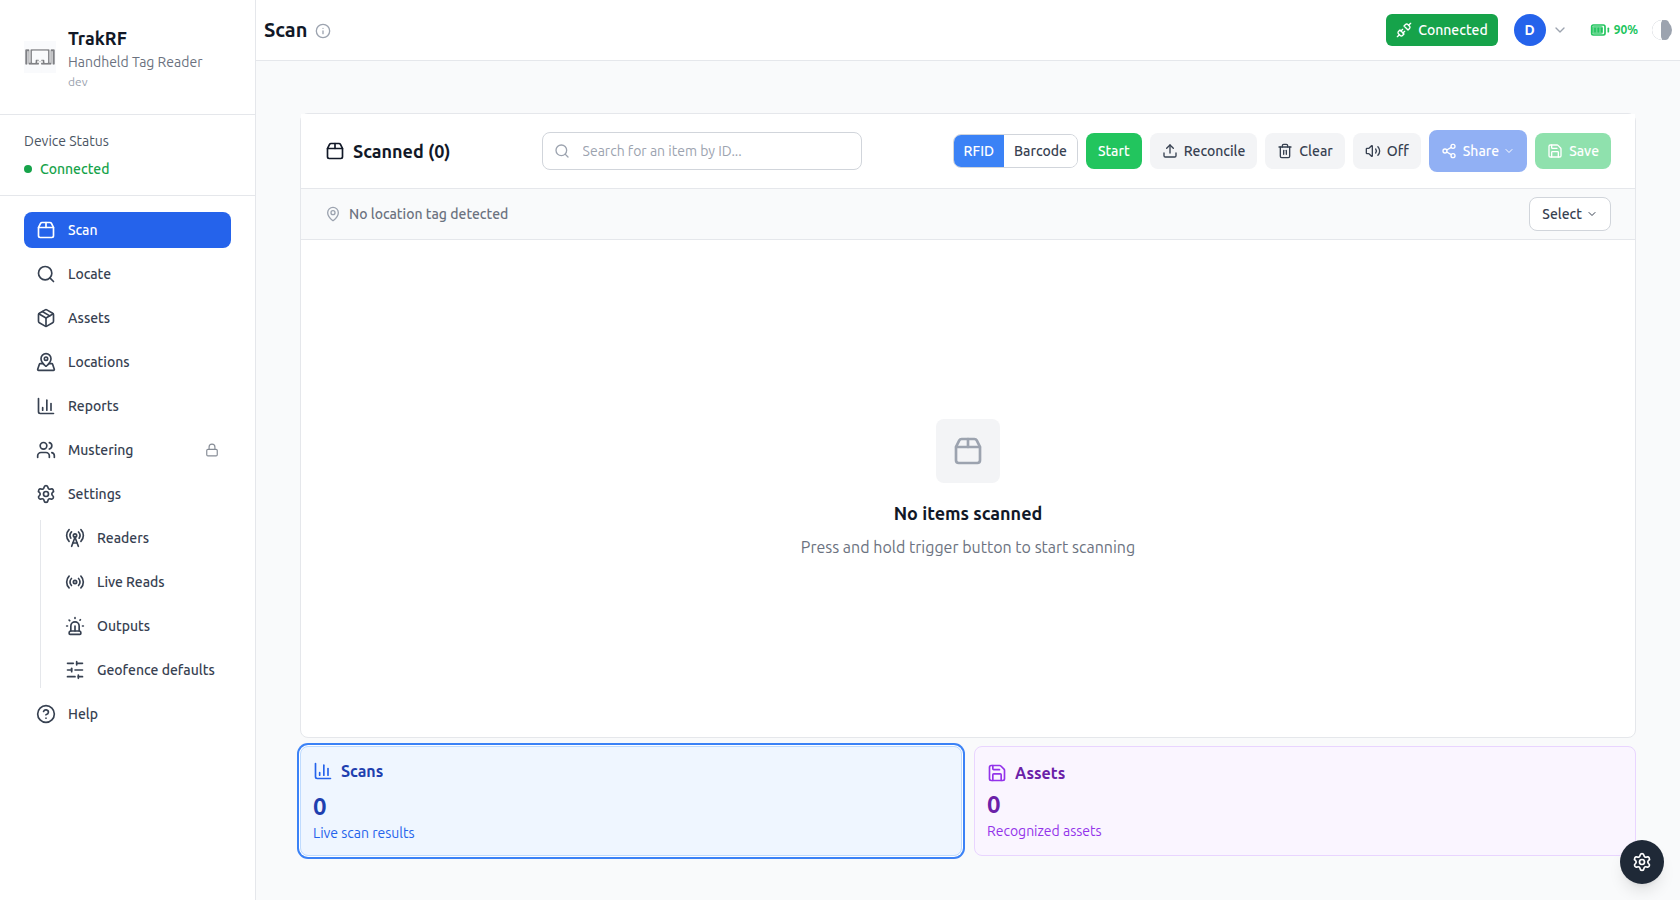Click the Mustering lock icon
This screenshot has height=900, width=1680.
tap(212, 450)
